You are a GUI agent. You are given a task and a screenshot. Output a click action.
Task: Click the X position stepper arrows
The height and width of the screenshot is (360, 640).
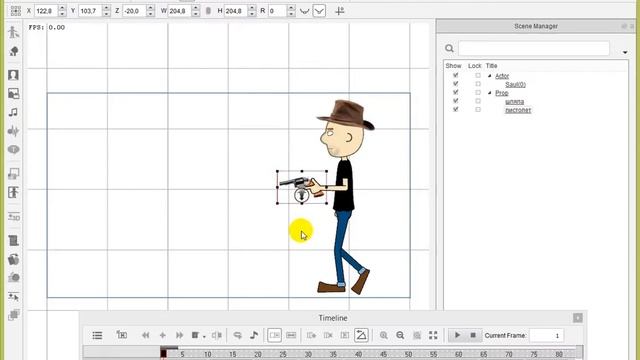point(62,11)
